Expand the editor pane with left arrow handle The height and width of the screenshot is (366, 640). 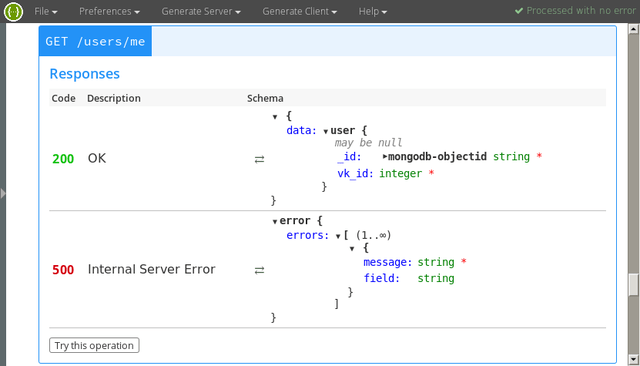pos(3,193)
